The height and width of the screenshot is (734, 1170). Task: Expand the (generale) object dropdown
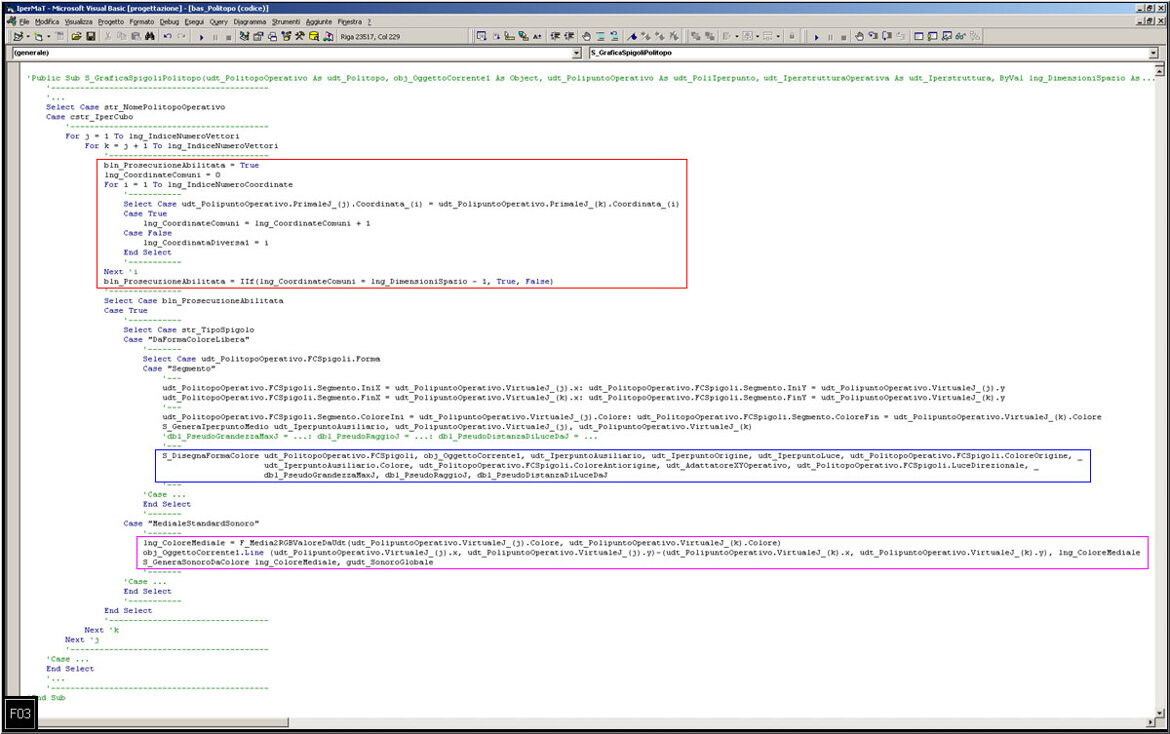pos(576,52)
